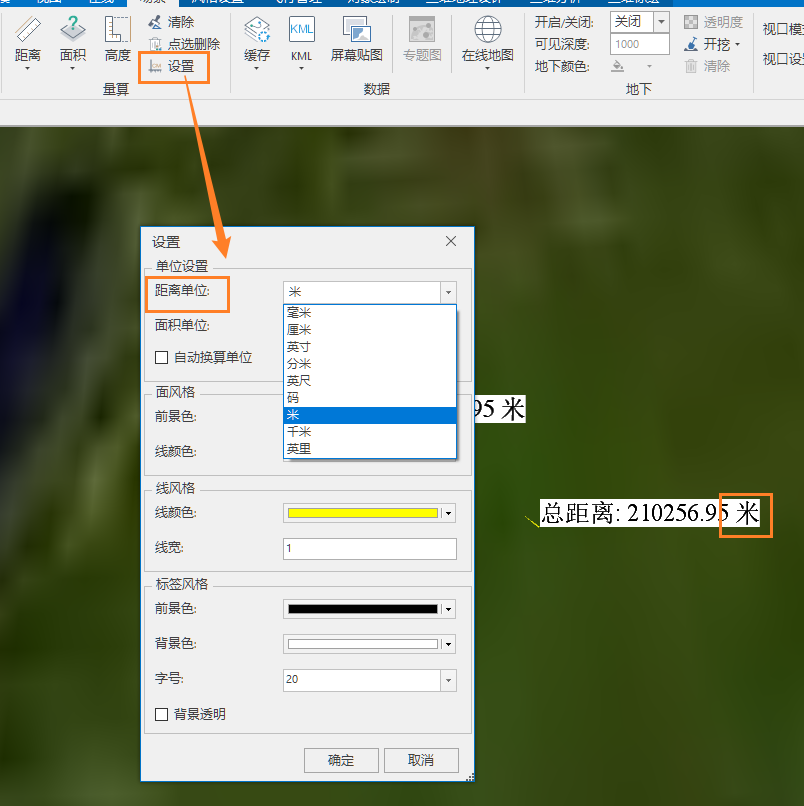804x806 pixels.
Task: Click the 专题图 thematic map icon
Action: click(422, 29)
